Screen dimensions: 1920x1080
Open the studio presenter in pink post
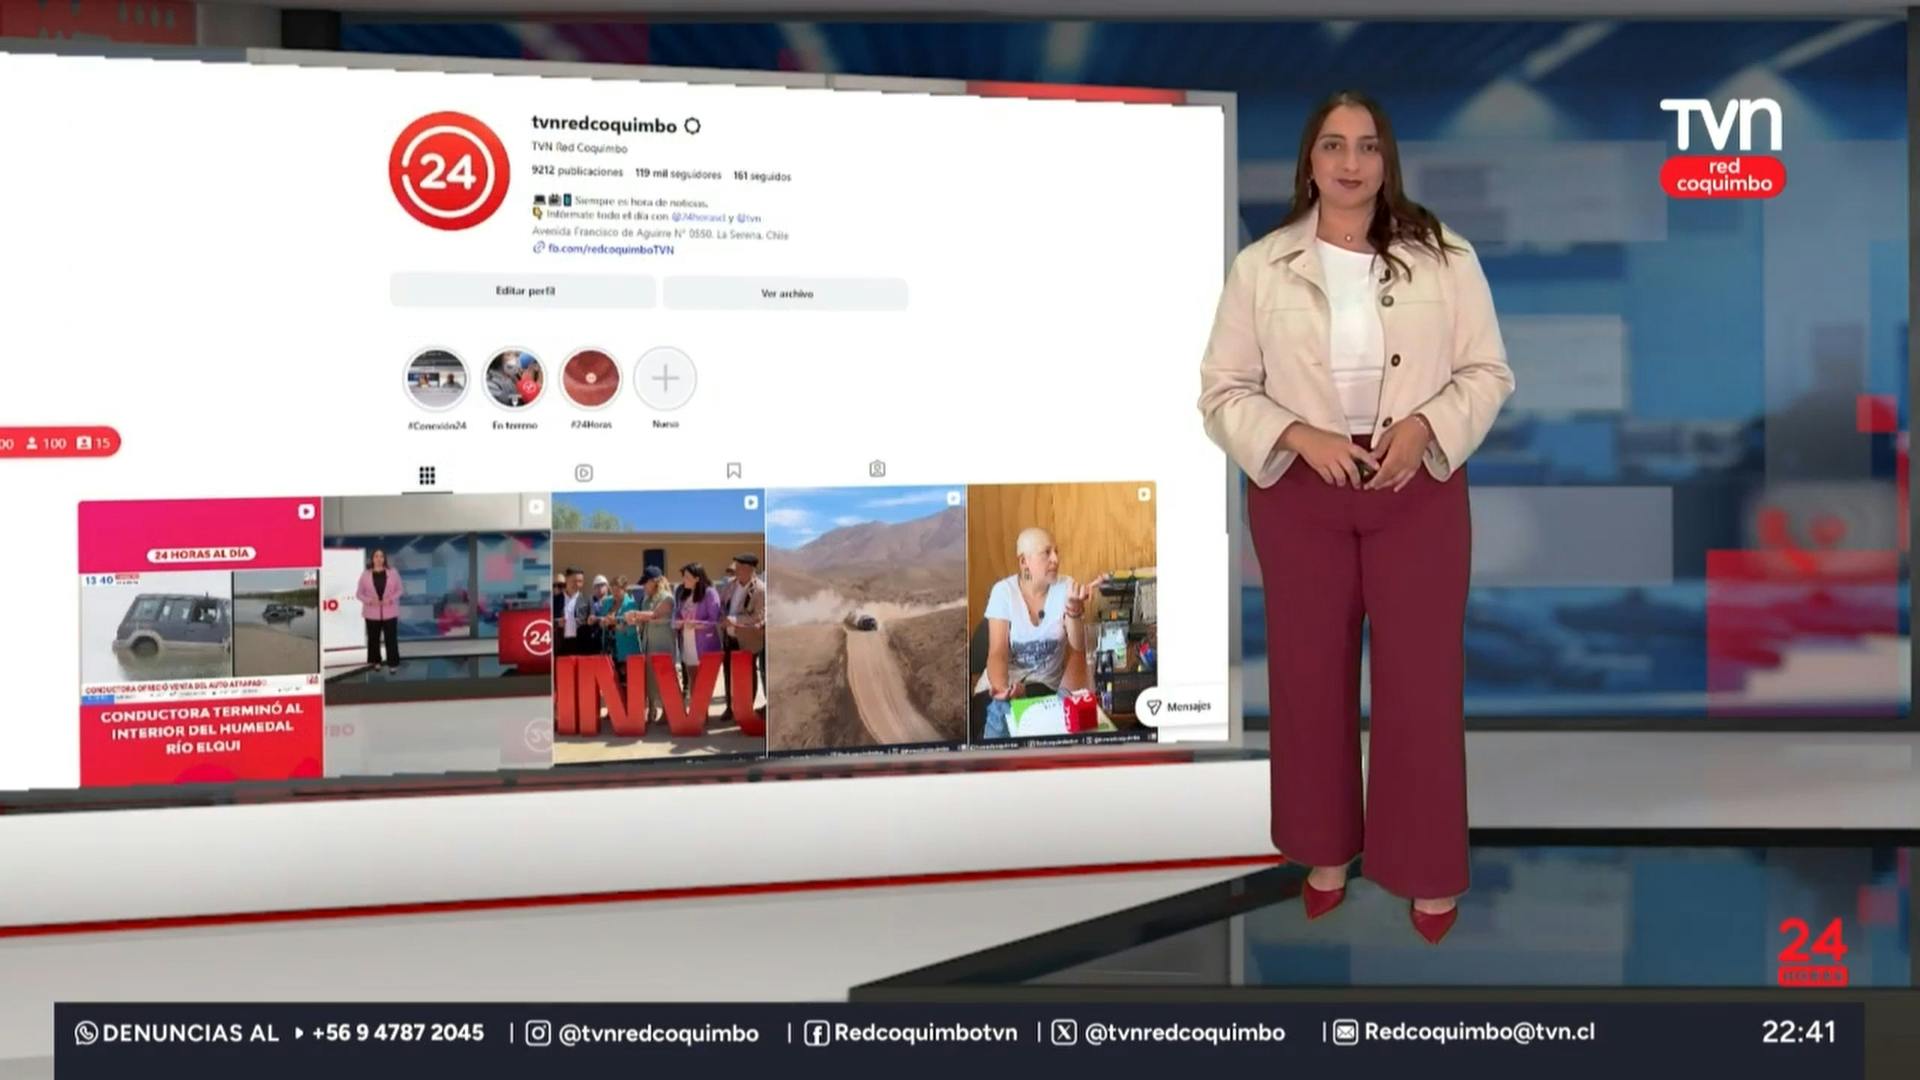pos(437,633)
